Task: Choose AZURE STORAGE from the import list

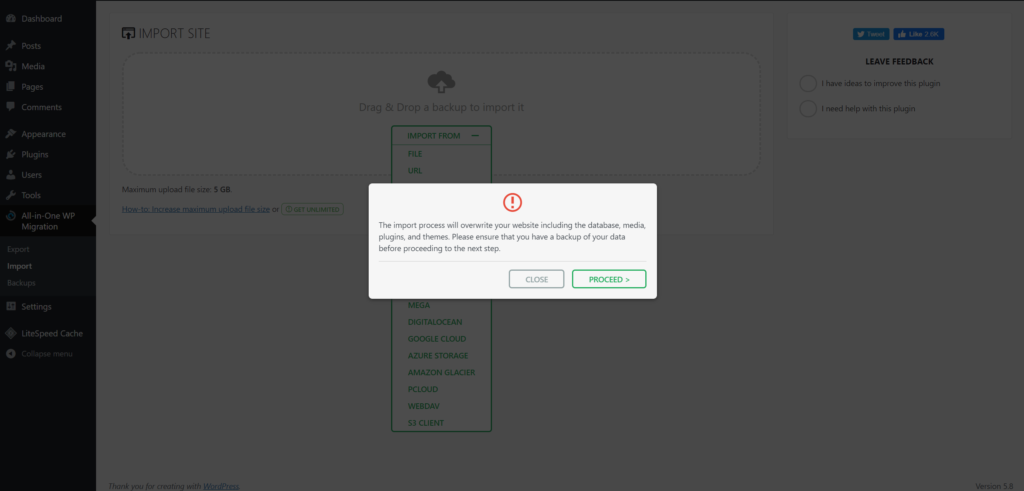Action: [x=438, y=356]
